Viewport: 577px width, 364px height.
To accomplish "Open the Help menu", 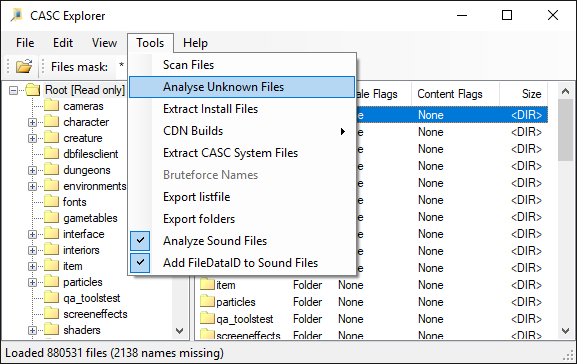I will click(195, 43).
